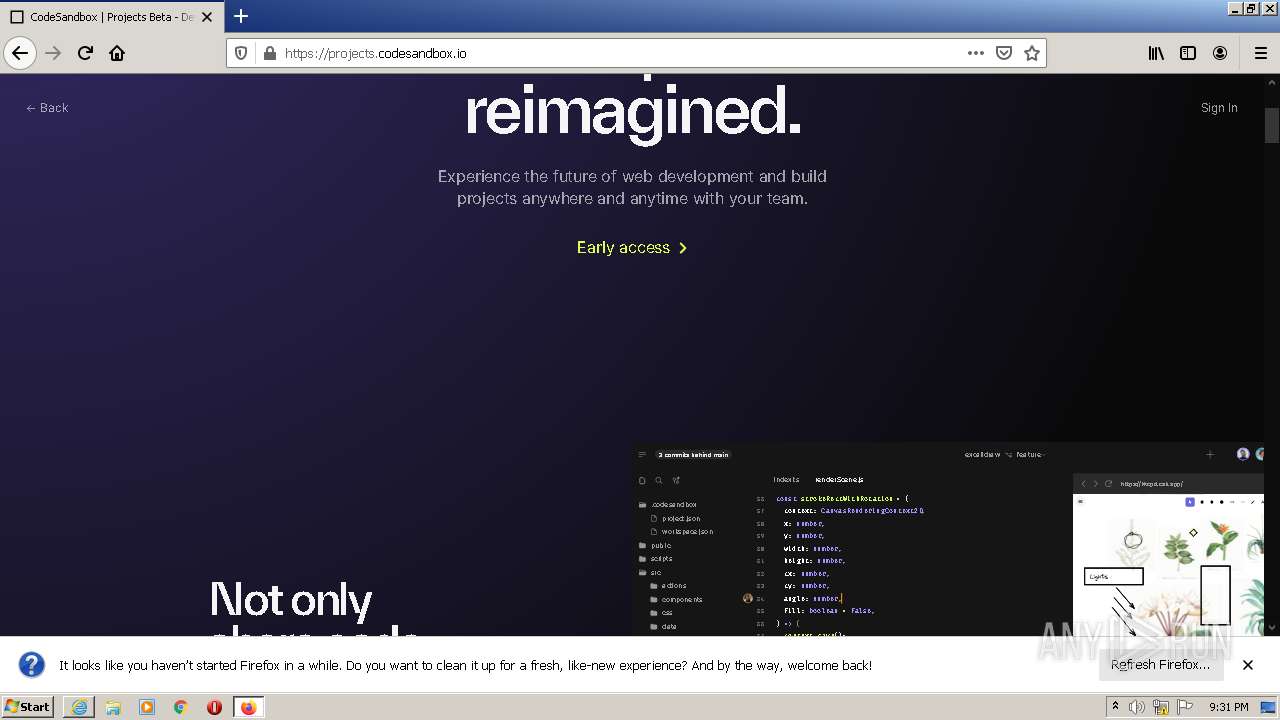1280x720 pixels.
Task: Click the code editor product screenshot
Action: 948,538
